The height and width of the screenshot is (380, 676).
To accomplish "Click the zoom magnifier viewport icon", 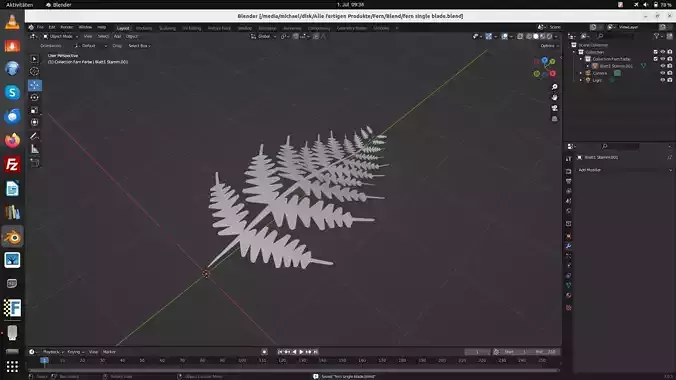I will click(x=554, y=87).
